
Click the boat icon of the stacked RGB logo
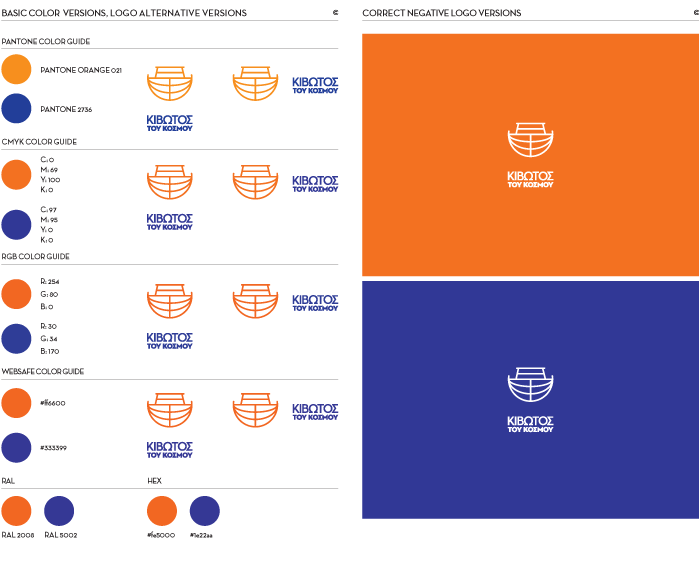pyautogui.click(x=170, y=301)
